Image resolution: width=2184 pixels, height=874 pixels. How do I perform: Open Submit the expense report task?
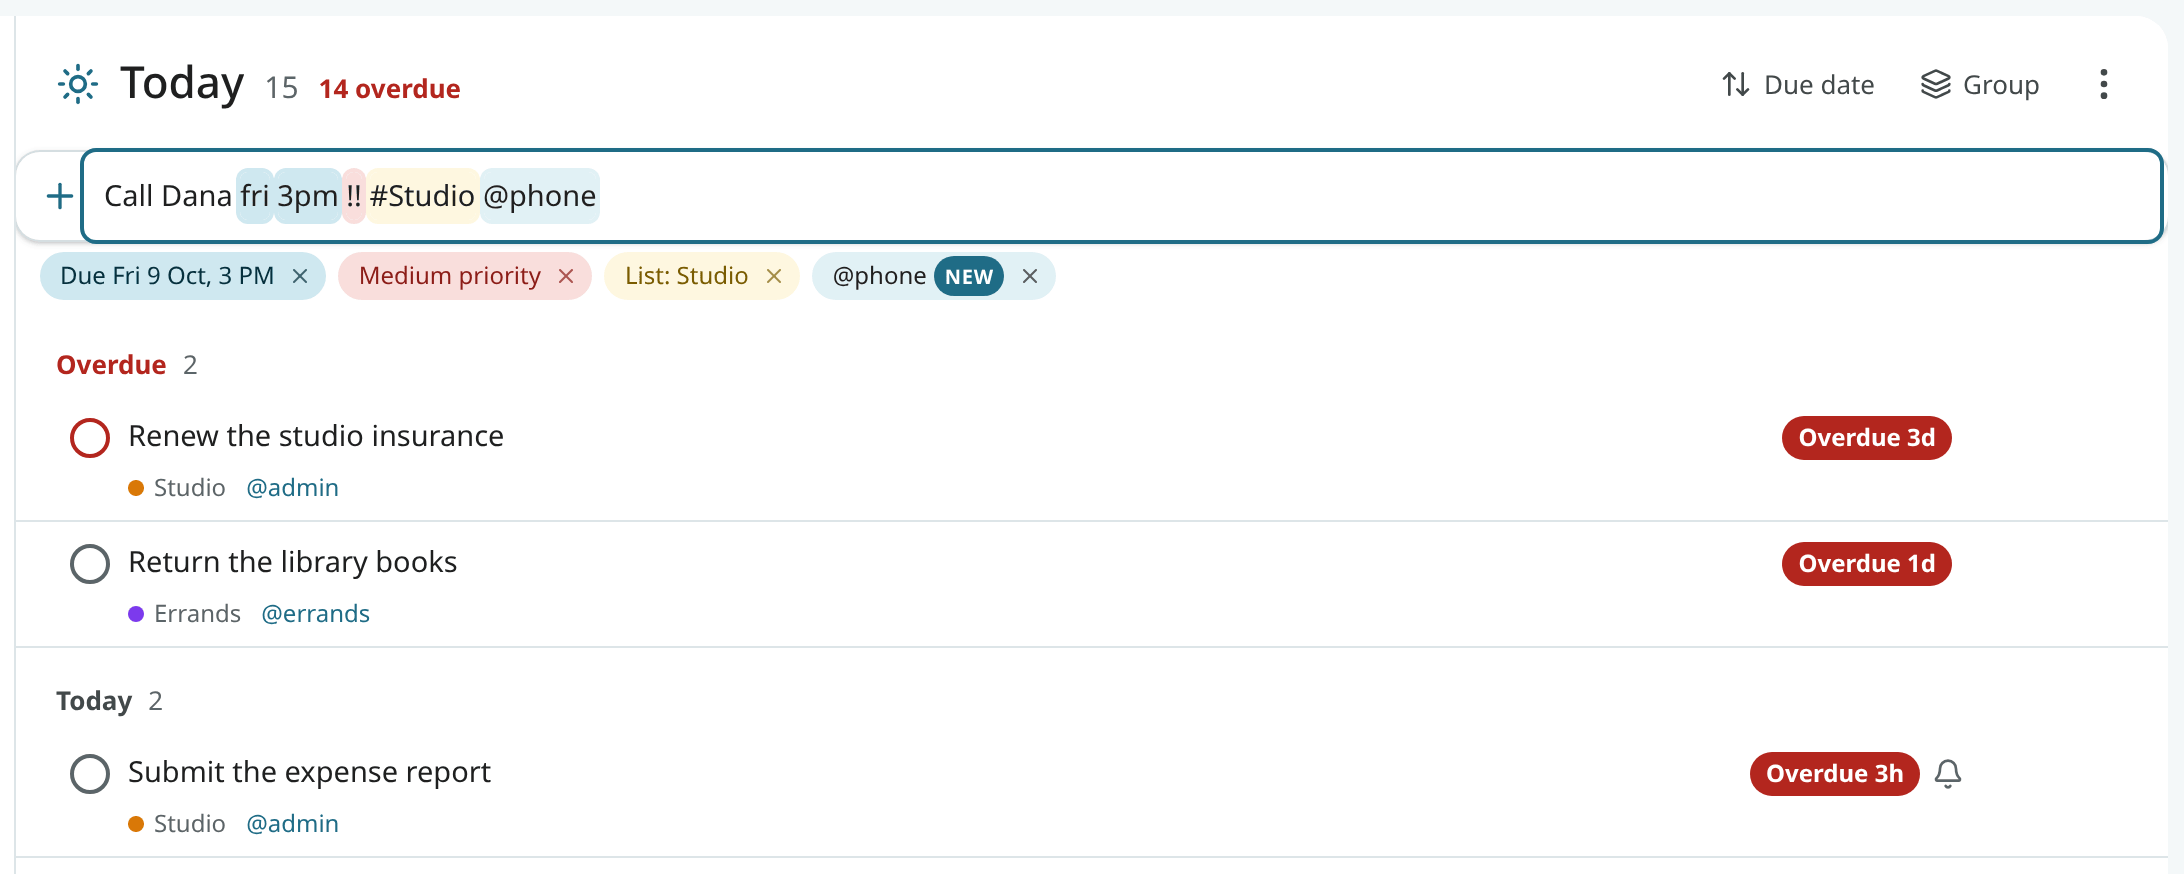(x=310, y=772)
